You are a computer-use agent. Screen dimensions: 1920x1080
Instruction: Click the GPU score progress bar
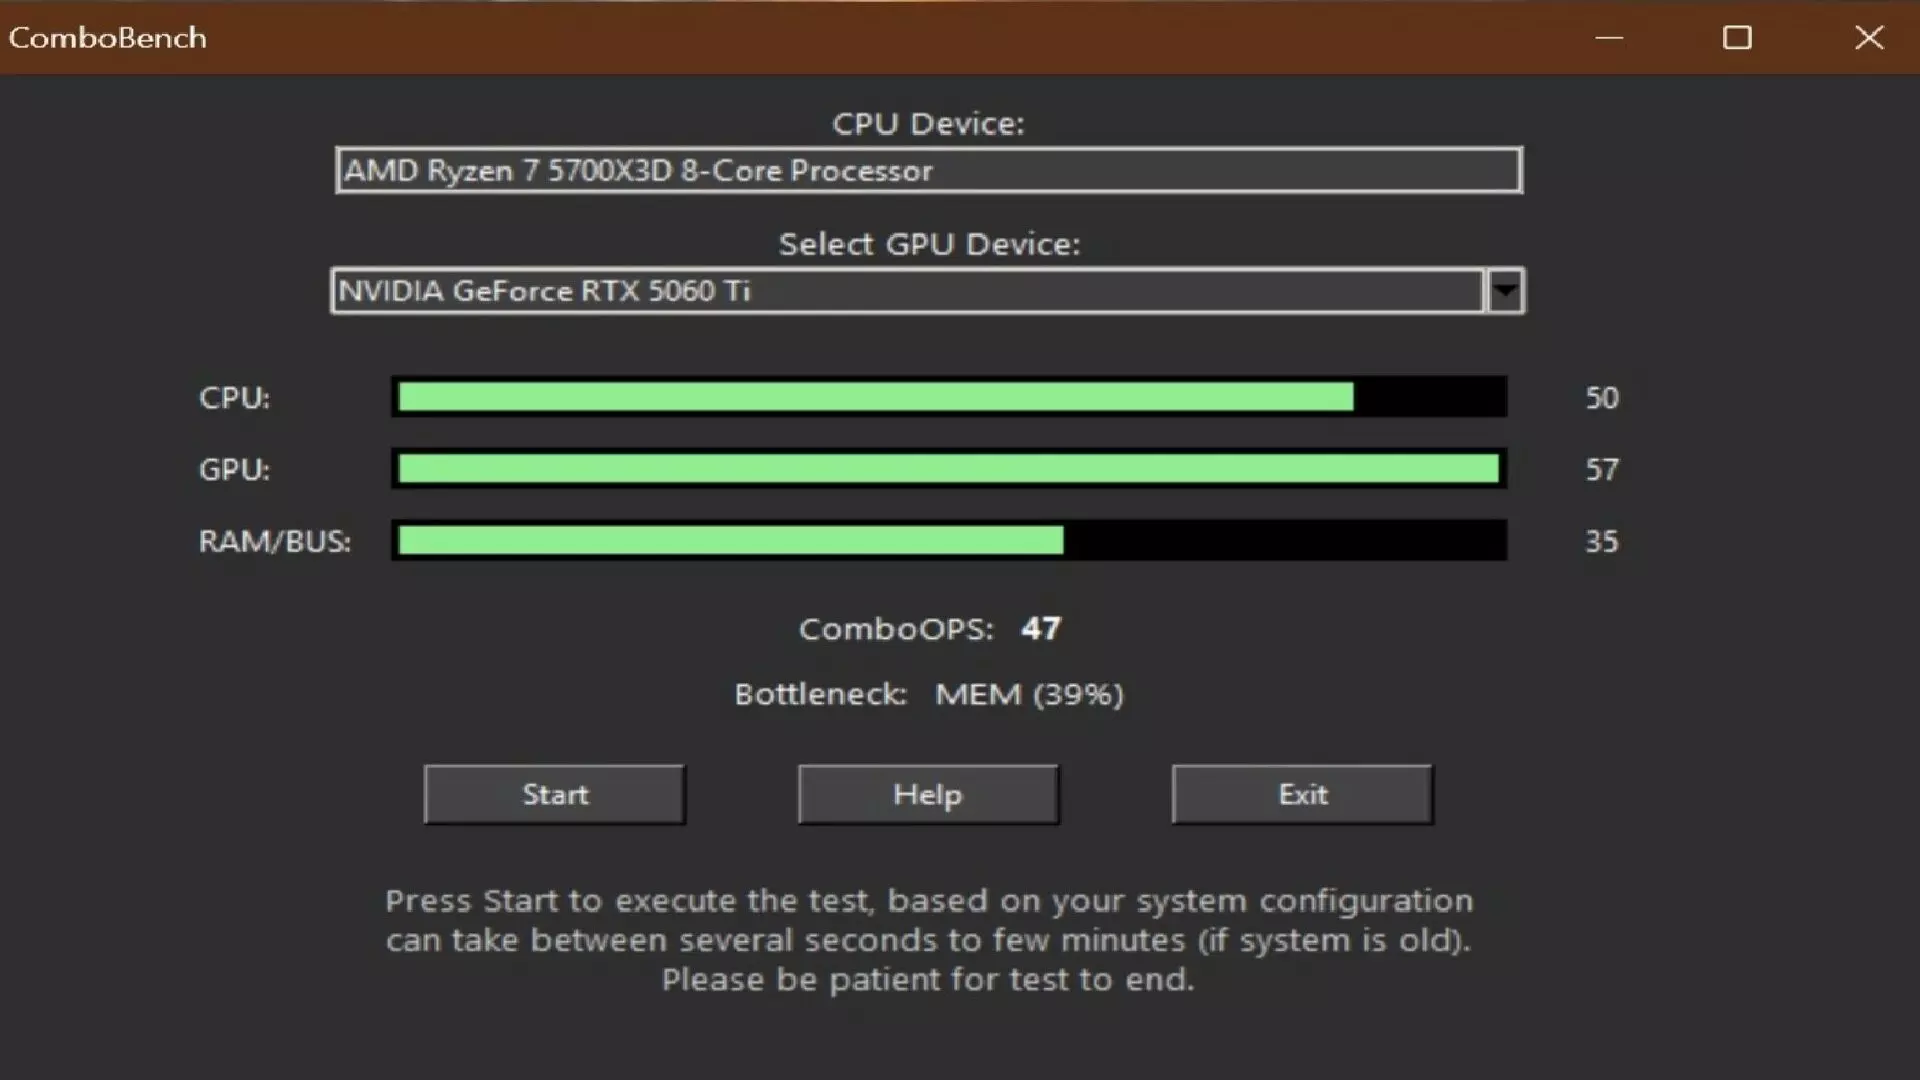tap(949, 469)
